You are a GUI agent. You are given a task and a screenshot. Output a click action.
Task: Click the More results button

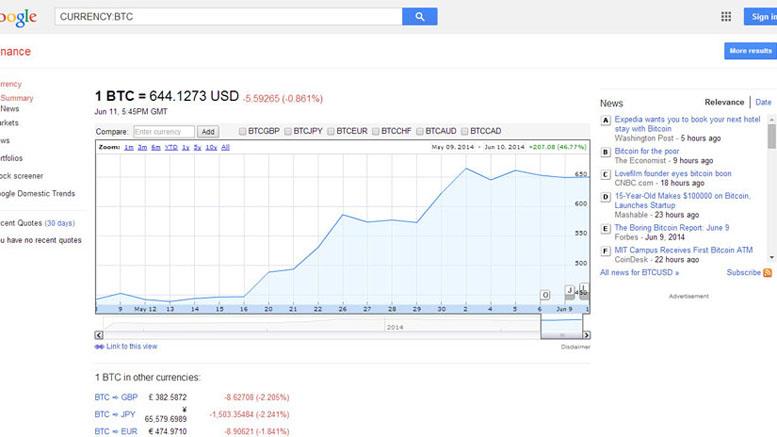(750, 51)
